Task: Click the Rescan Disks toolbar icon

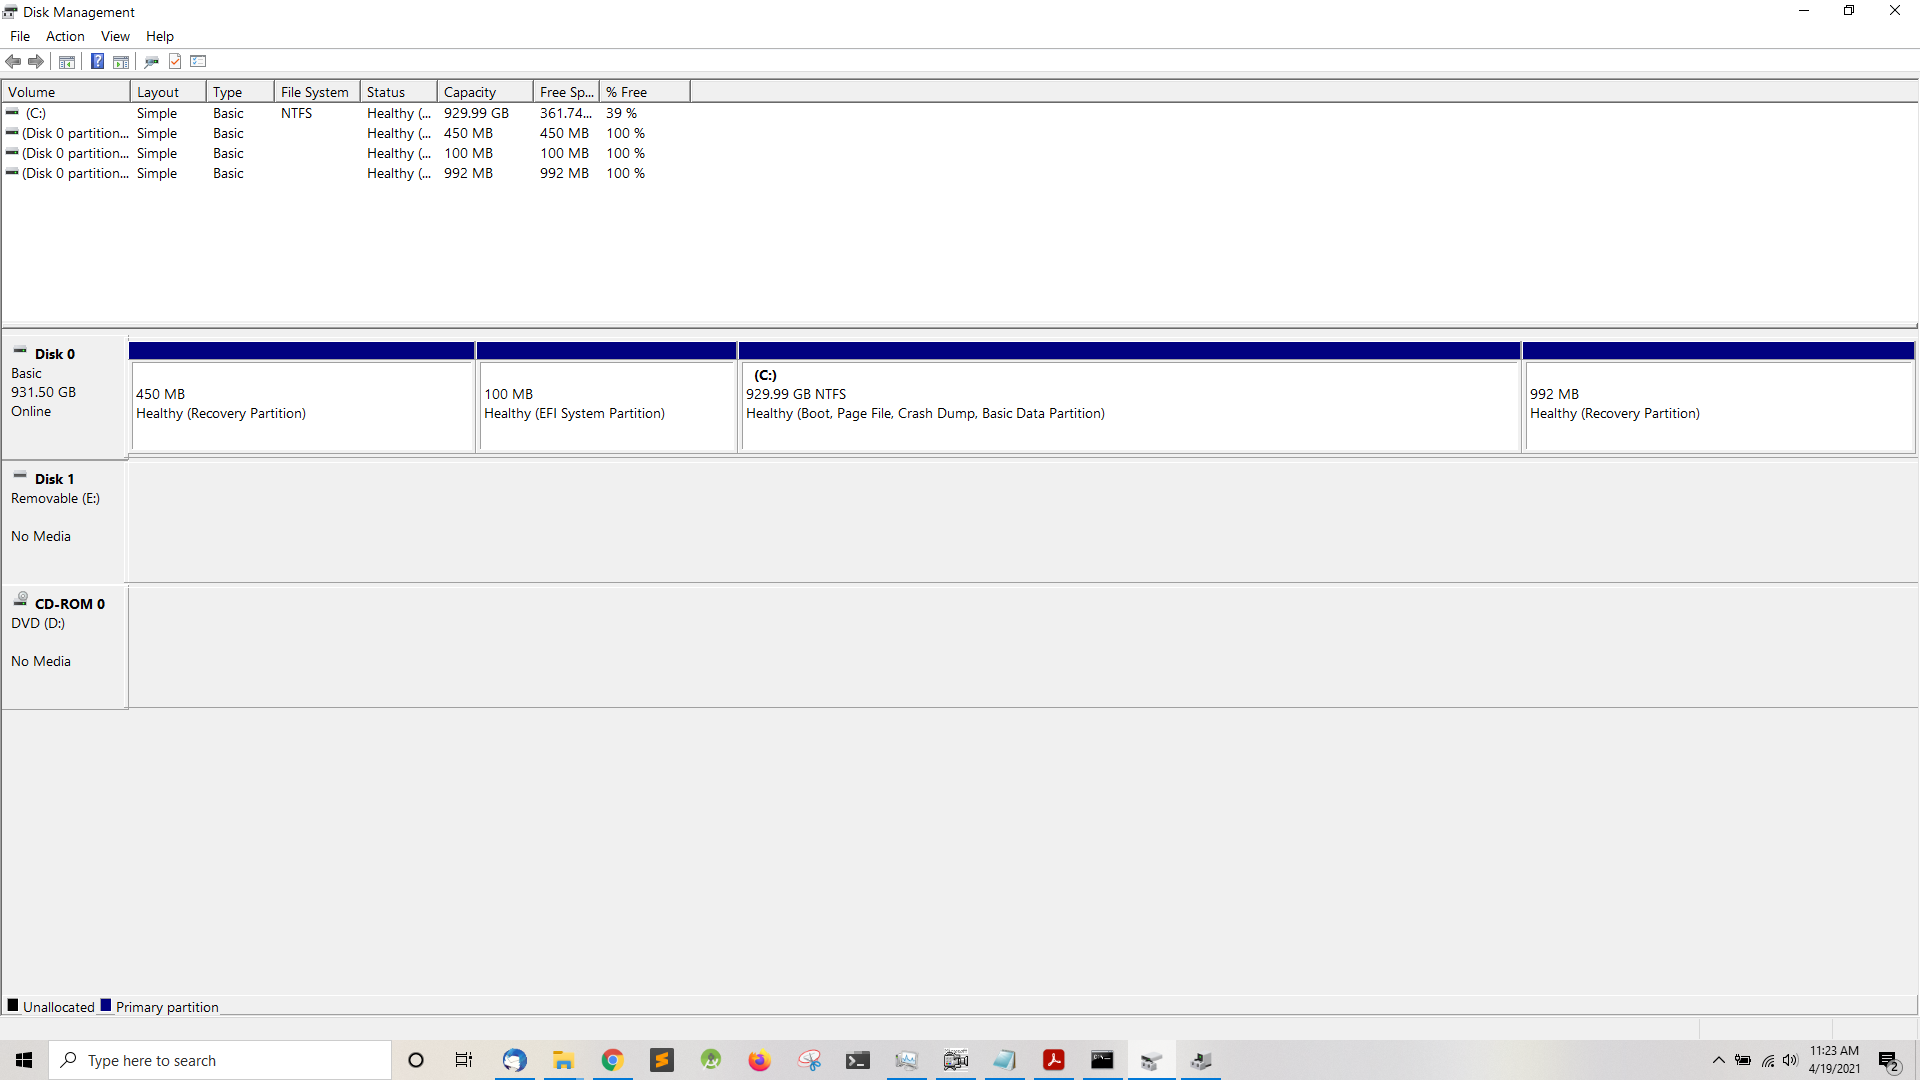Action: click(152, 62)
